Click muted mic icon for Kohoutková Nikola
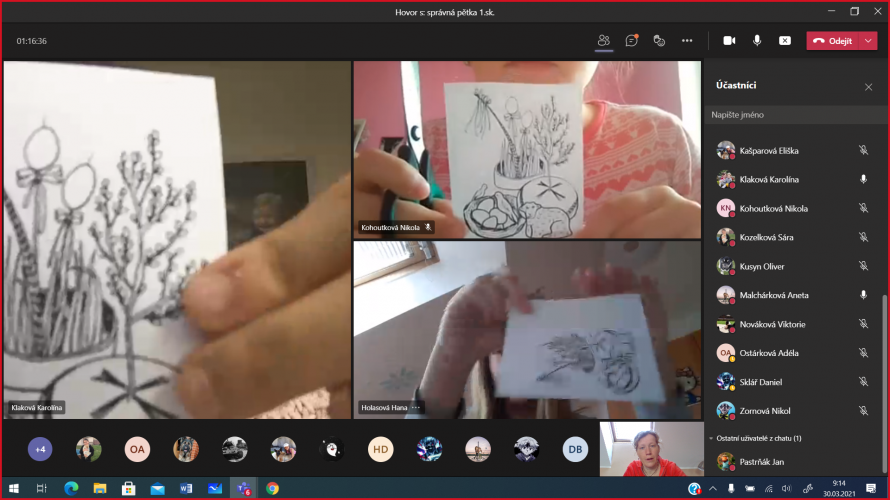Image resolution: width=890 pixels, height=500 pixels. point(863,208)
